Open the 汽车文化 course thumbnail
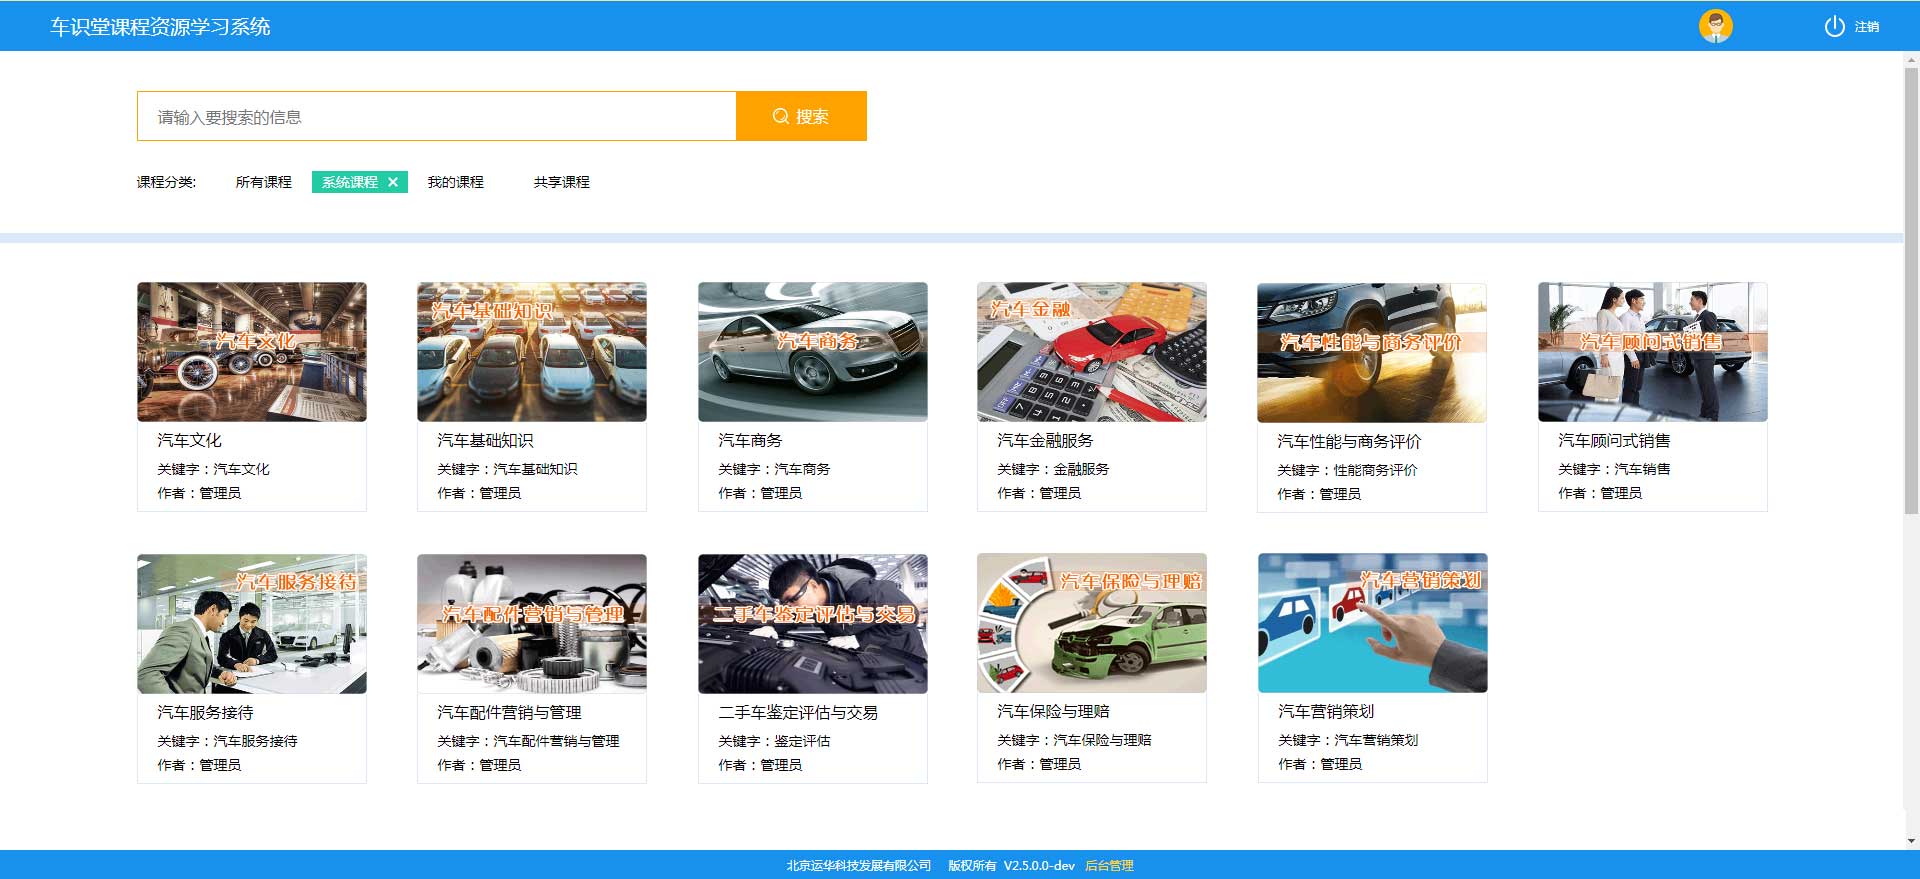The height and width of the screenshot is (879, 1920). coord(252,352)
